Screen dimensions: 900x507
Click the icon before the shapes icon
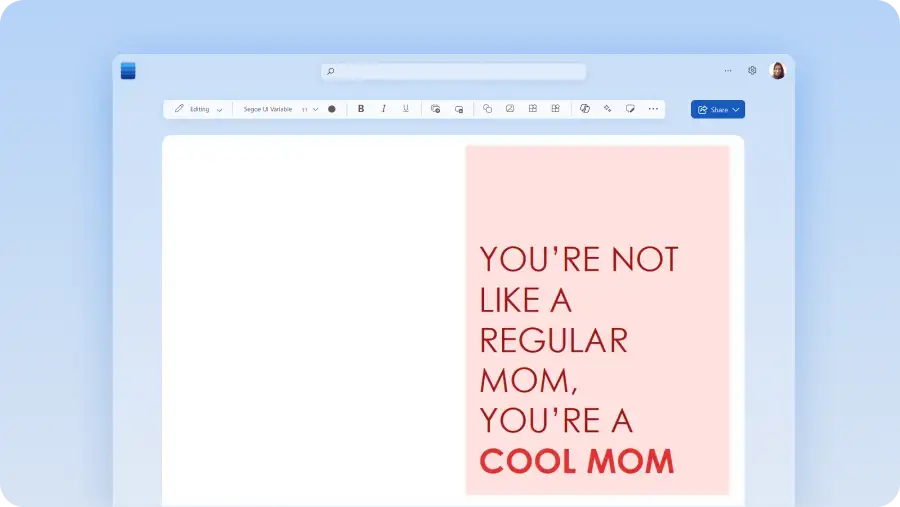[x=459, y=109]
